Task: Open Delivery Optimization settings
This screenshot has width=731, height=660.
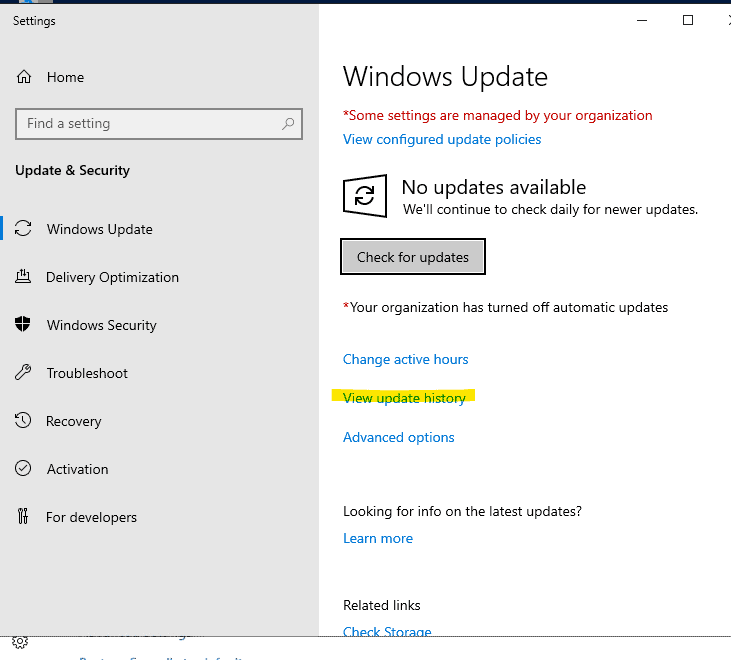Action: (x=112, y=277)
